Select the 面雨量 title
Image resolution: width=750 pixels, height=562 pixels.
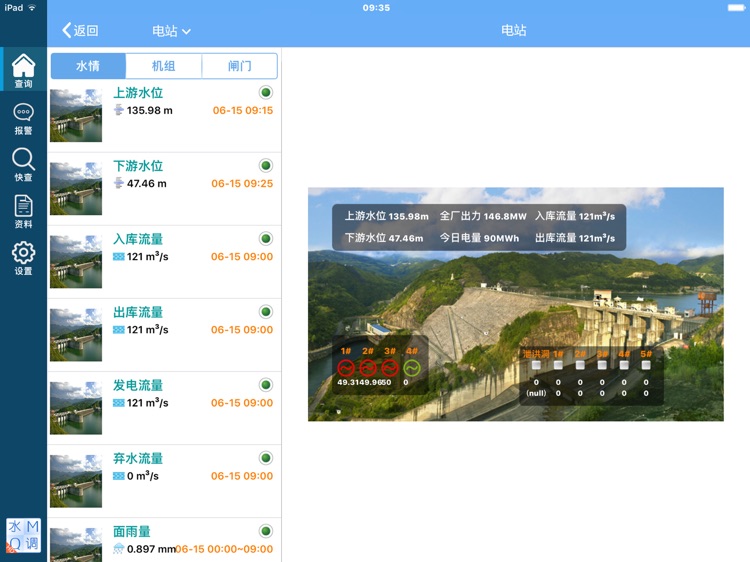(x=132, y=531)
